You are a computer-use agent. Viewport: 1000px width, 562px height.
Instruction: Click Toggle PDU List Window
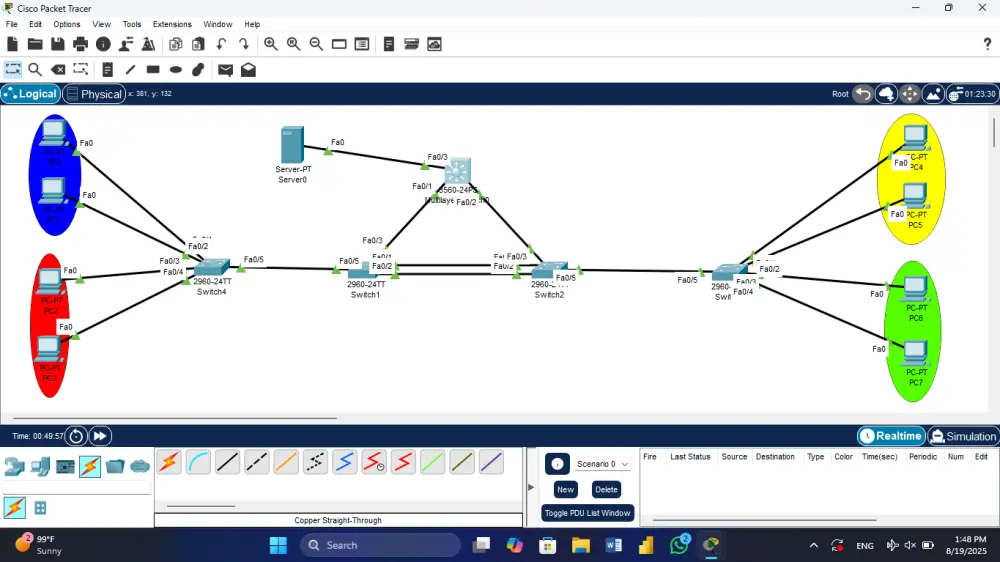[587, 513]
